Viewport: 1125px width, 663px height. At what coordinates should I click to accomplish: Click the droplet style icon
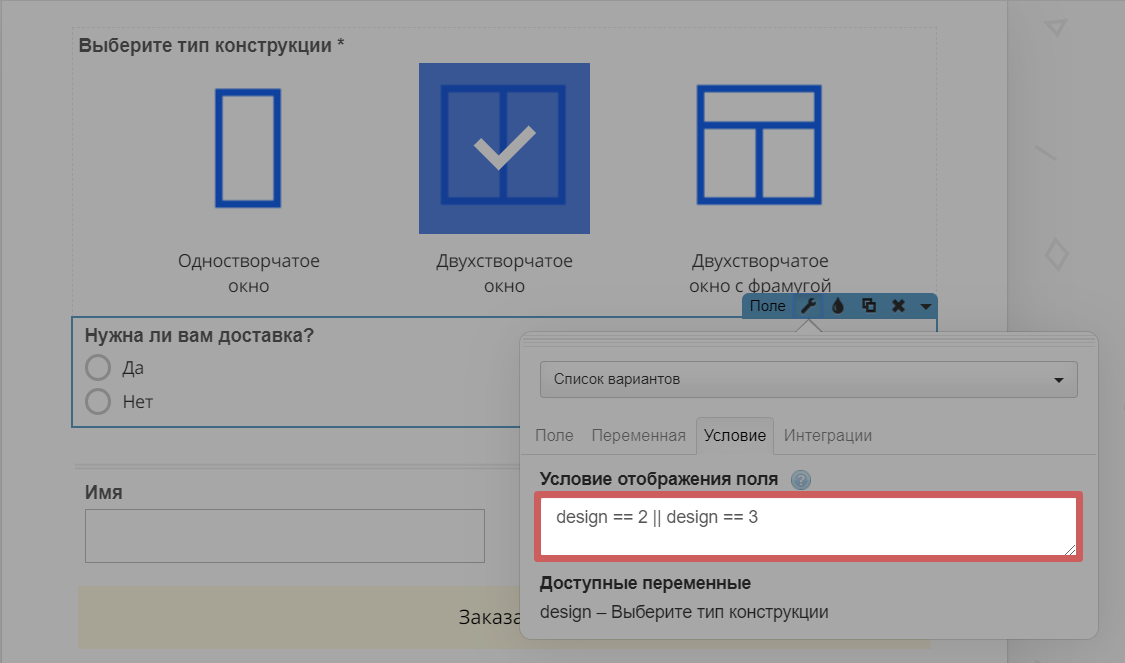838,306
